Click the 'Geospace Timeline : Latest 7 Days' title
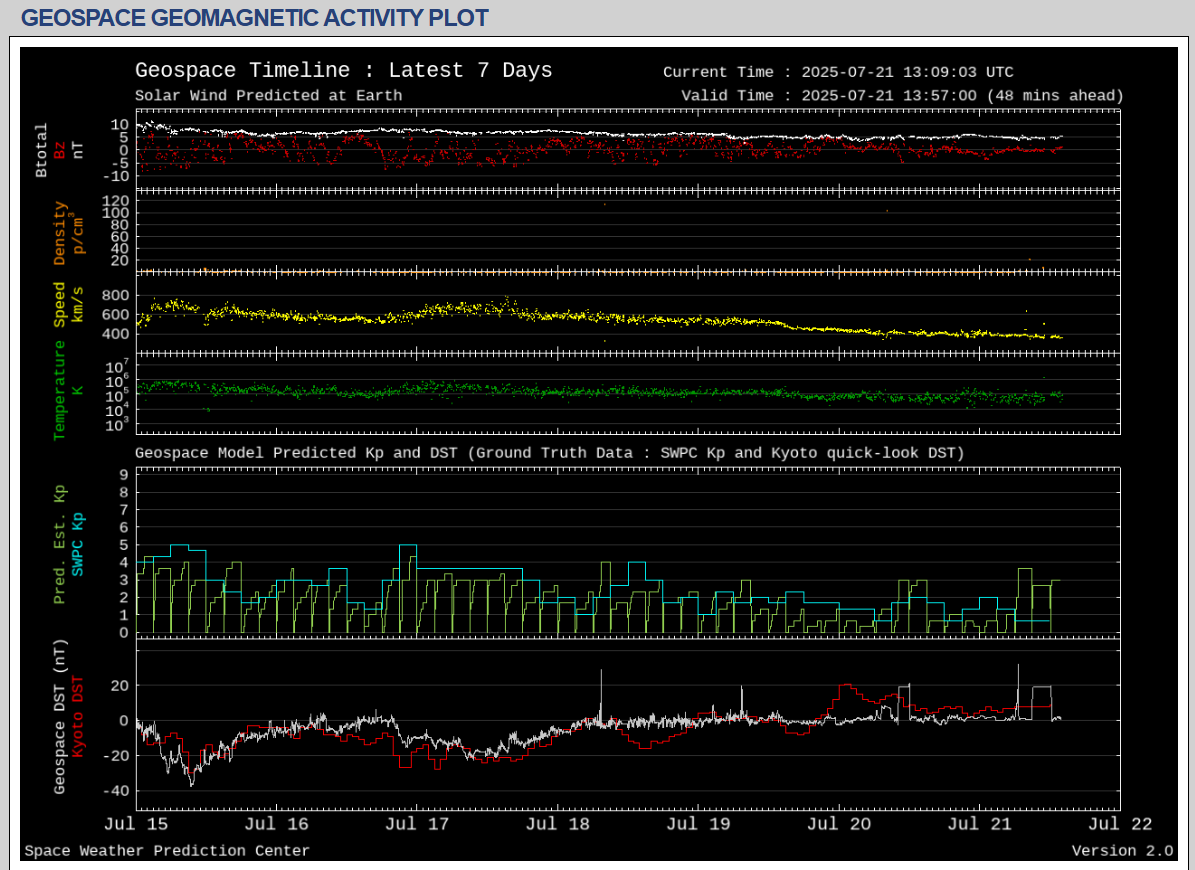1195x870 pixels. click(x=343, y=70)
